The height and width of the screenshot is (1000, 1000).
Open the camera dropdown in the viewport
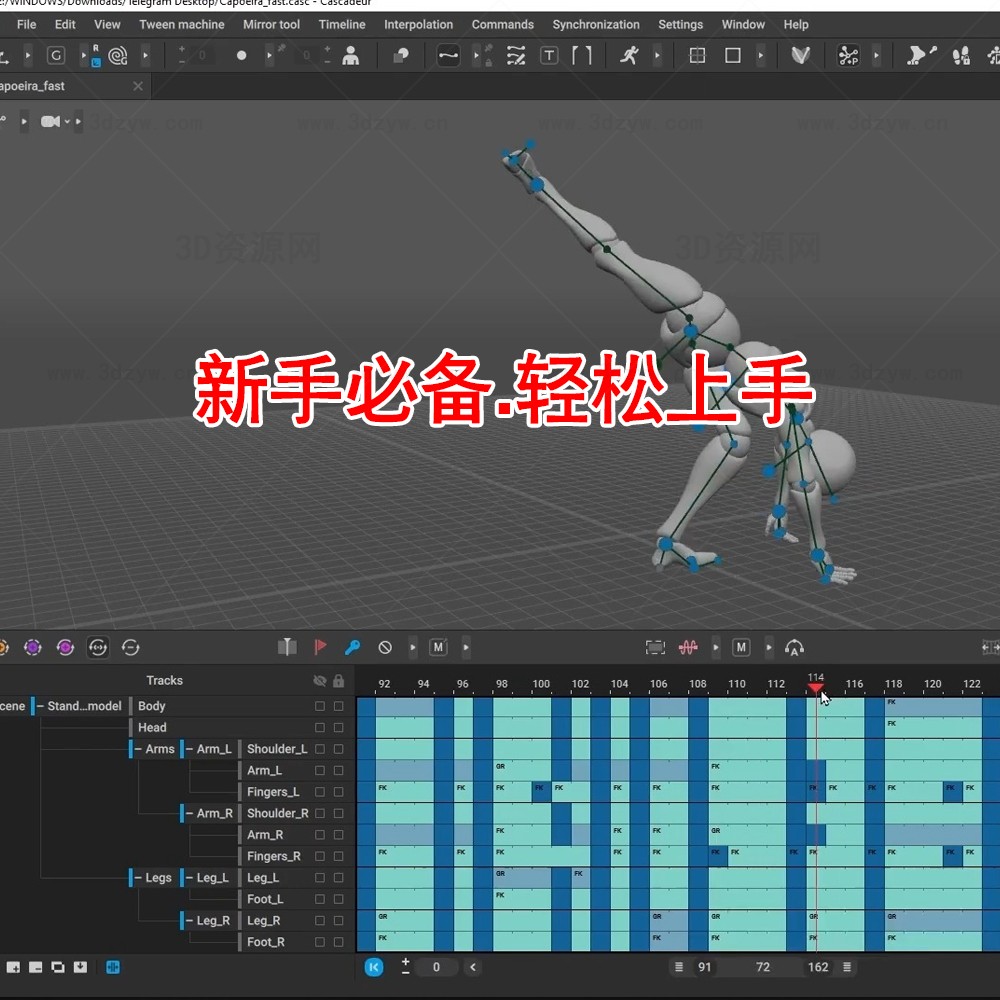(x=67, y=122)
